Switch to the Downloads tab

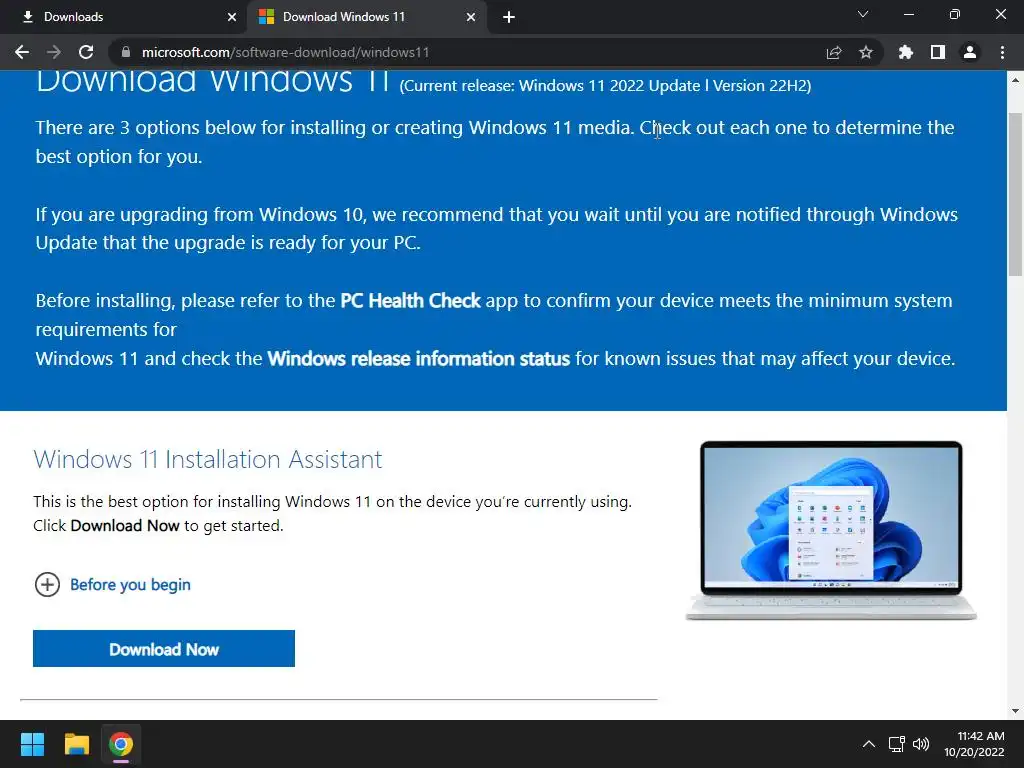pyautogui.click(x=124, y=17)
